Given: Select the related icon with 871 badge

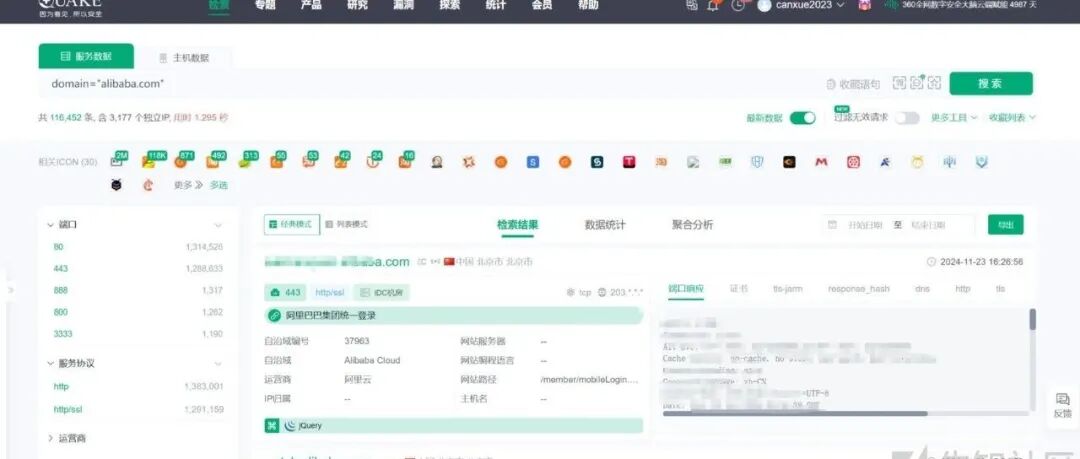Looking at the screenshot, I should point(180,162).
